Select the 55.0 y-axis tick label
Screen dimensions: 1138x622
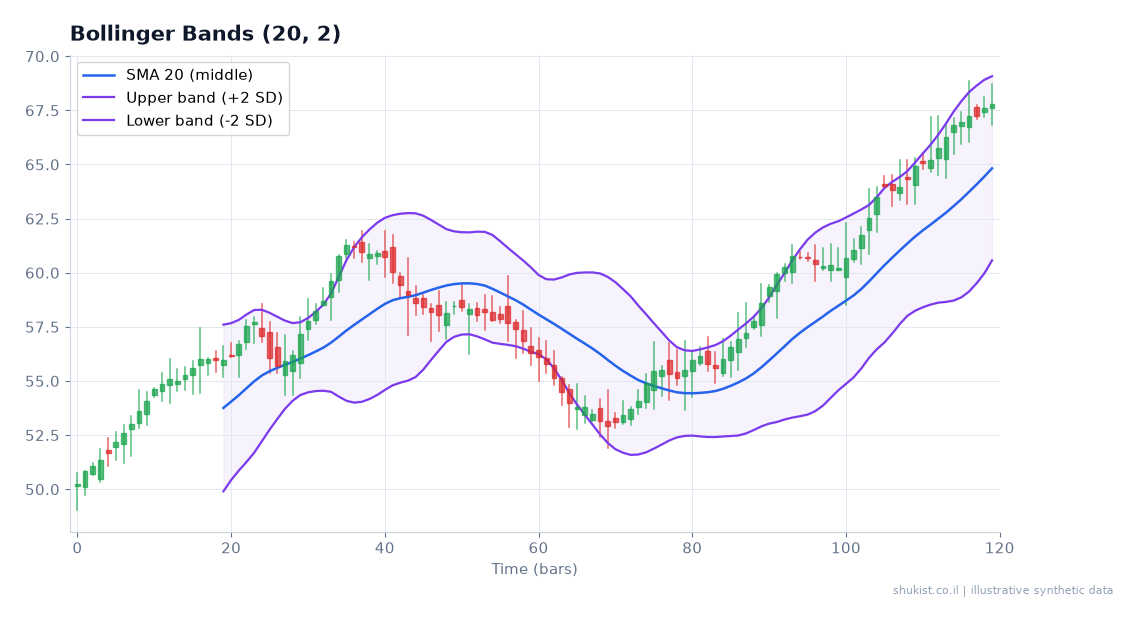point(43,381)
